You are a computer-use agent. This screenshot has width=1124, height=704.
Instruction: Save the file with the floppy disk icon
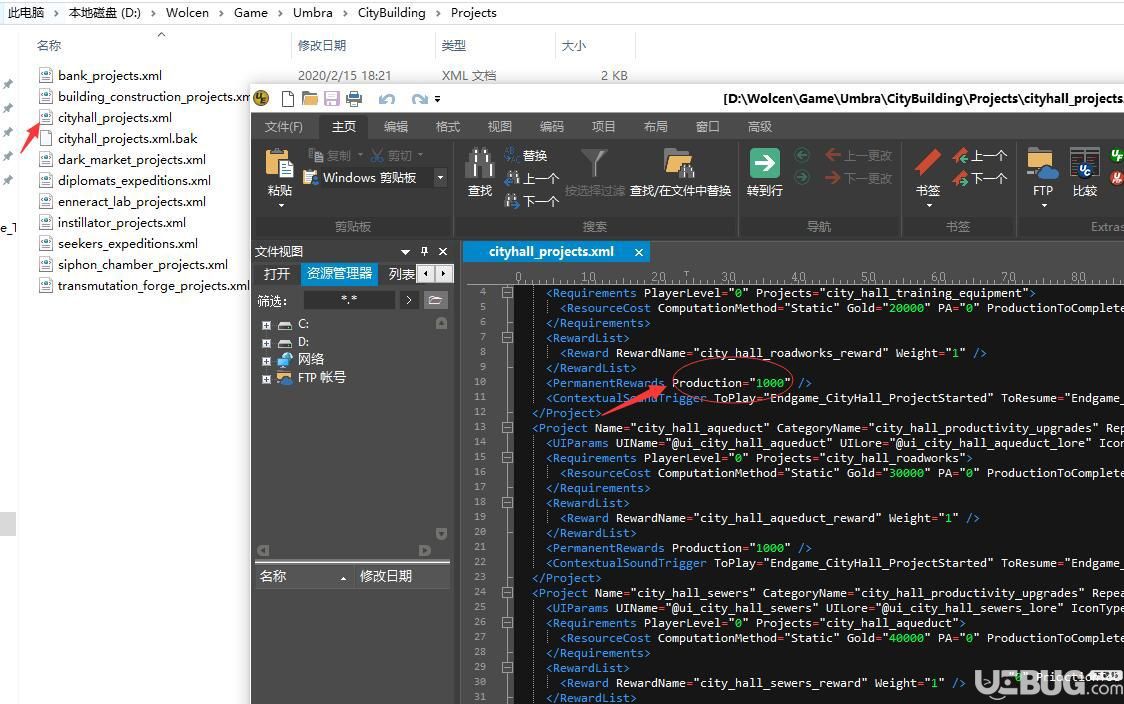click(x=332, y=98)
